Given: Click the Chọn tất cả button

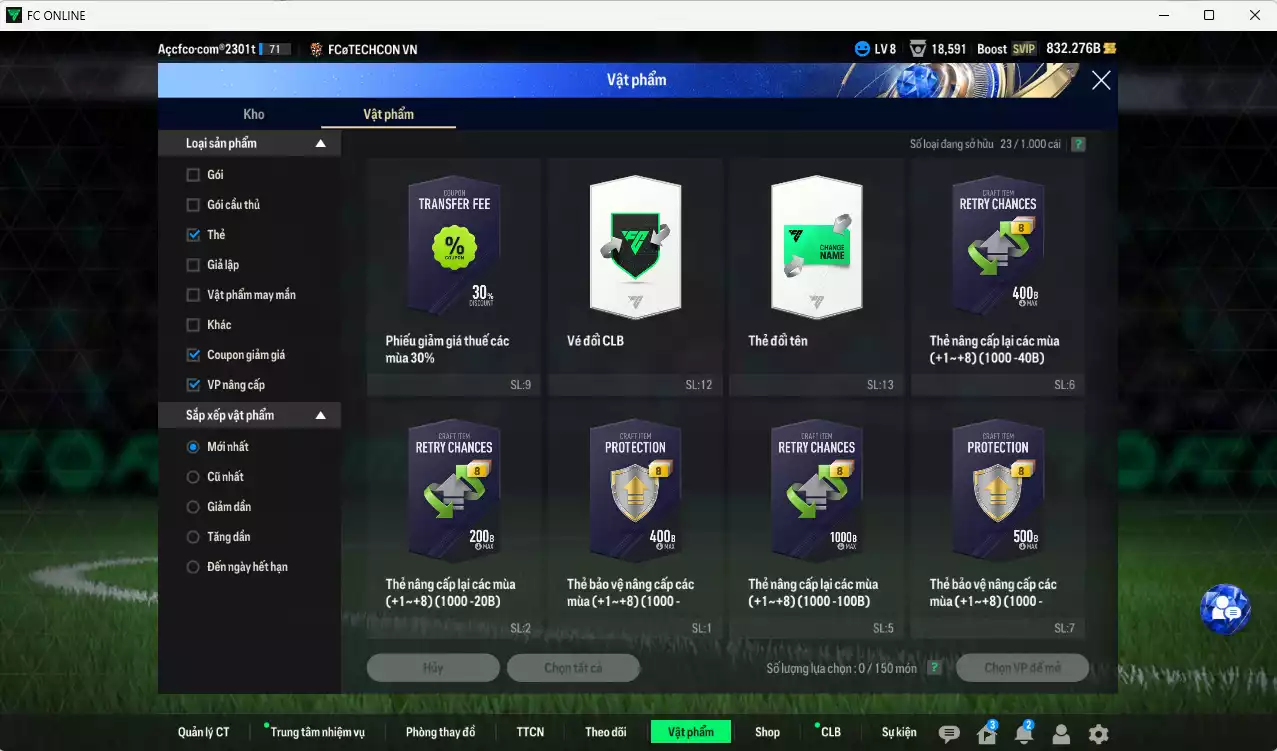Looking at the screenshot, I should pyautogui.click(x=573, y=668).
